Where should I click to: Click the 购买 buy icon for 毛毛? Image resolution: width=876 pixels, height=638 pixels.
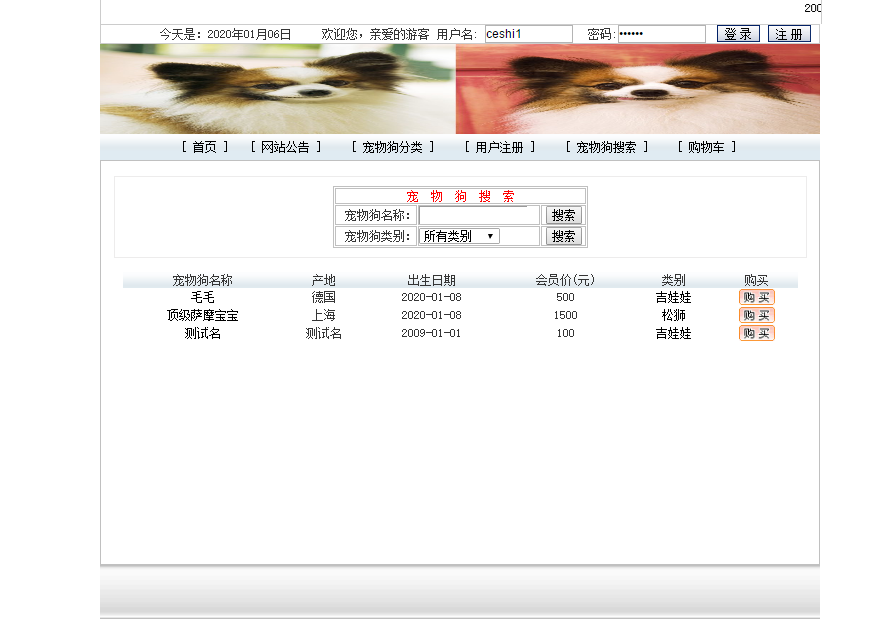(x=756, y=297)
